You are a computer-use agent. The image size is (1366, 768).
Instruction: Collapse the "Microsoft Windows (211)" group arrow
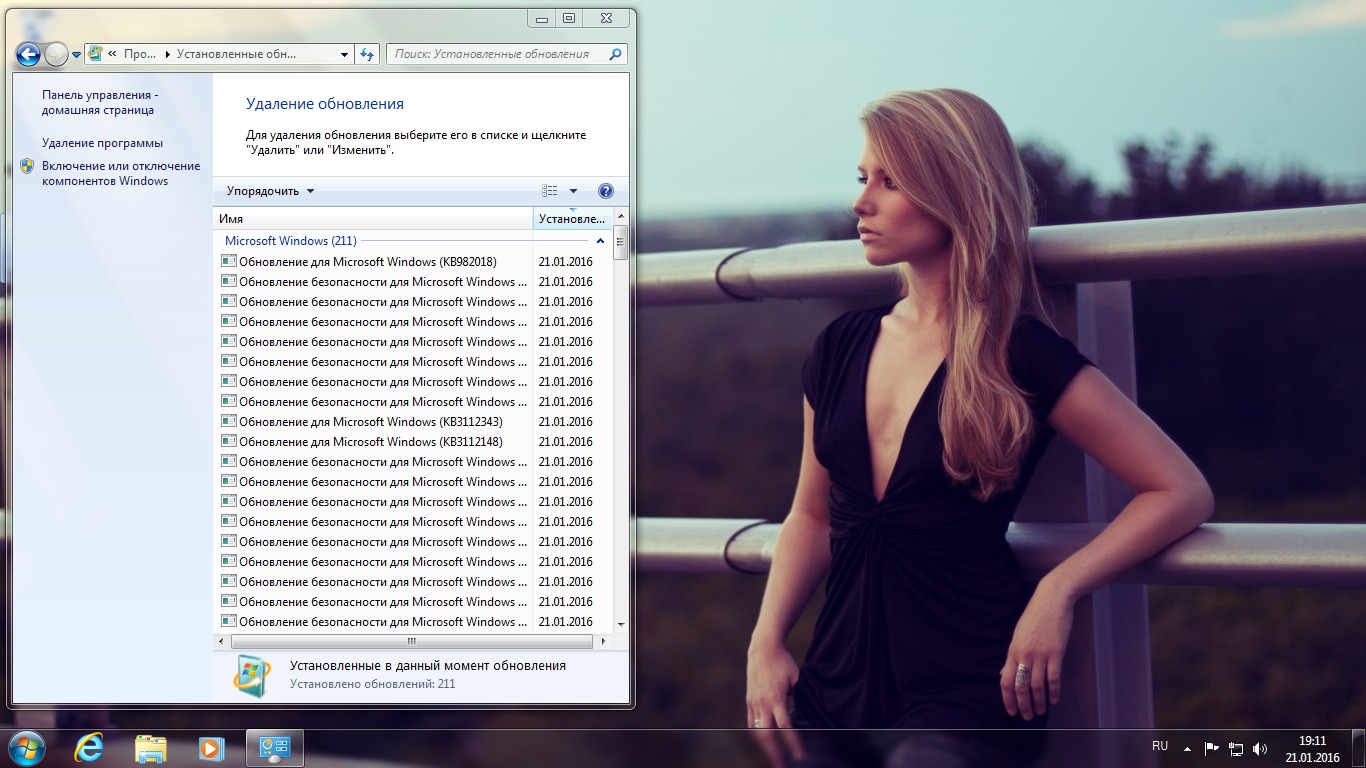[x=600, y=241]
